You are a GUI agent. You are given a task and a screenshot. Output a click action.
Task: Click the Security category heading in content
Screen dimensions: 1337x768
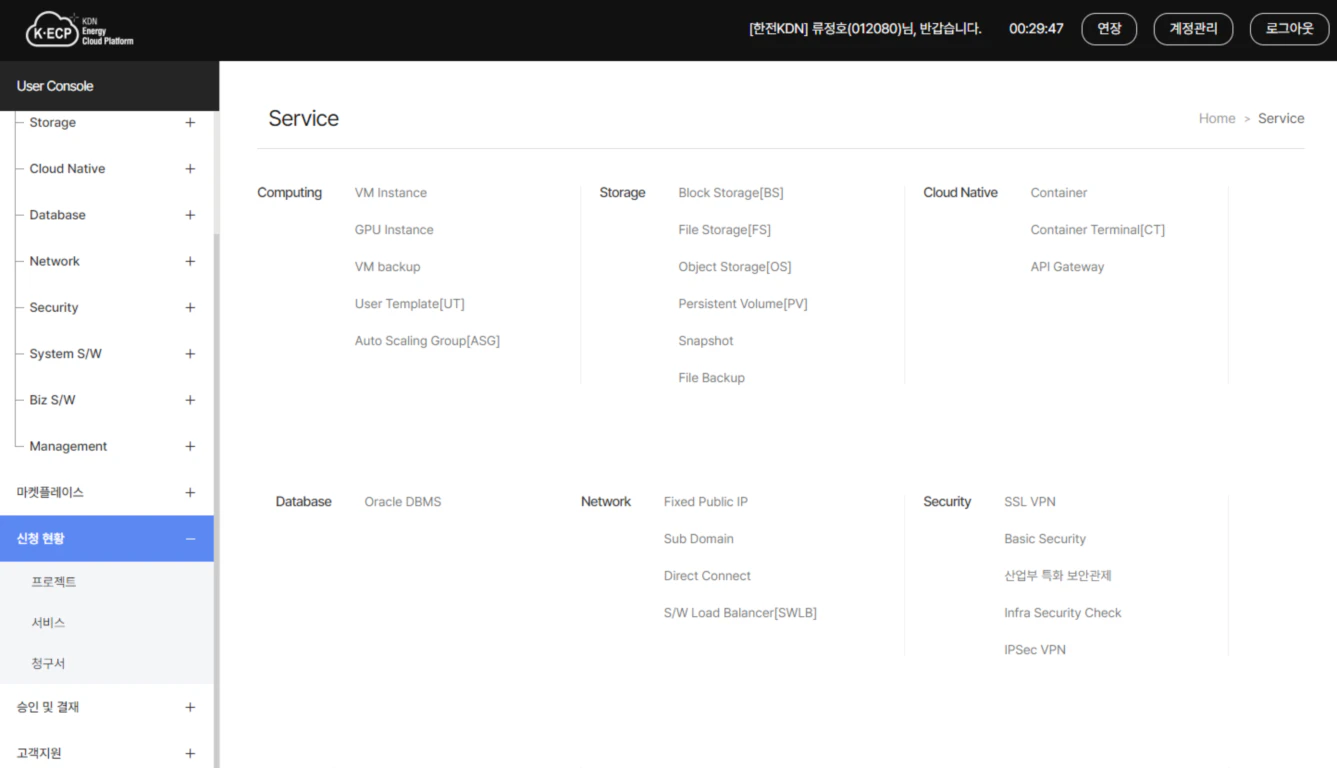click(x=947, y=502)
